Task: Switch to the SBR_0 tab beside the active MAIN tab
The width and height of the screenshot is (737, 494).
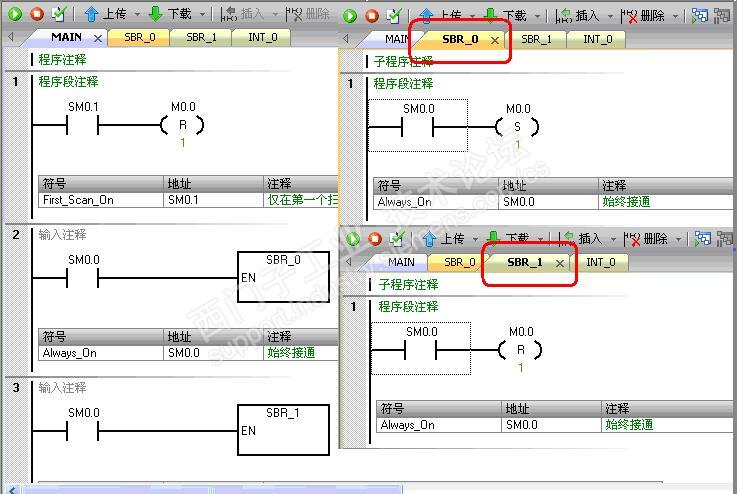Action: 139,37
